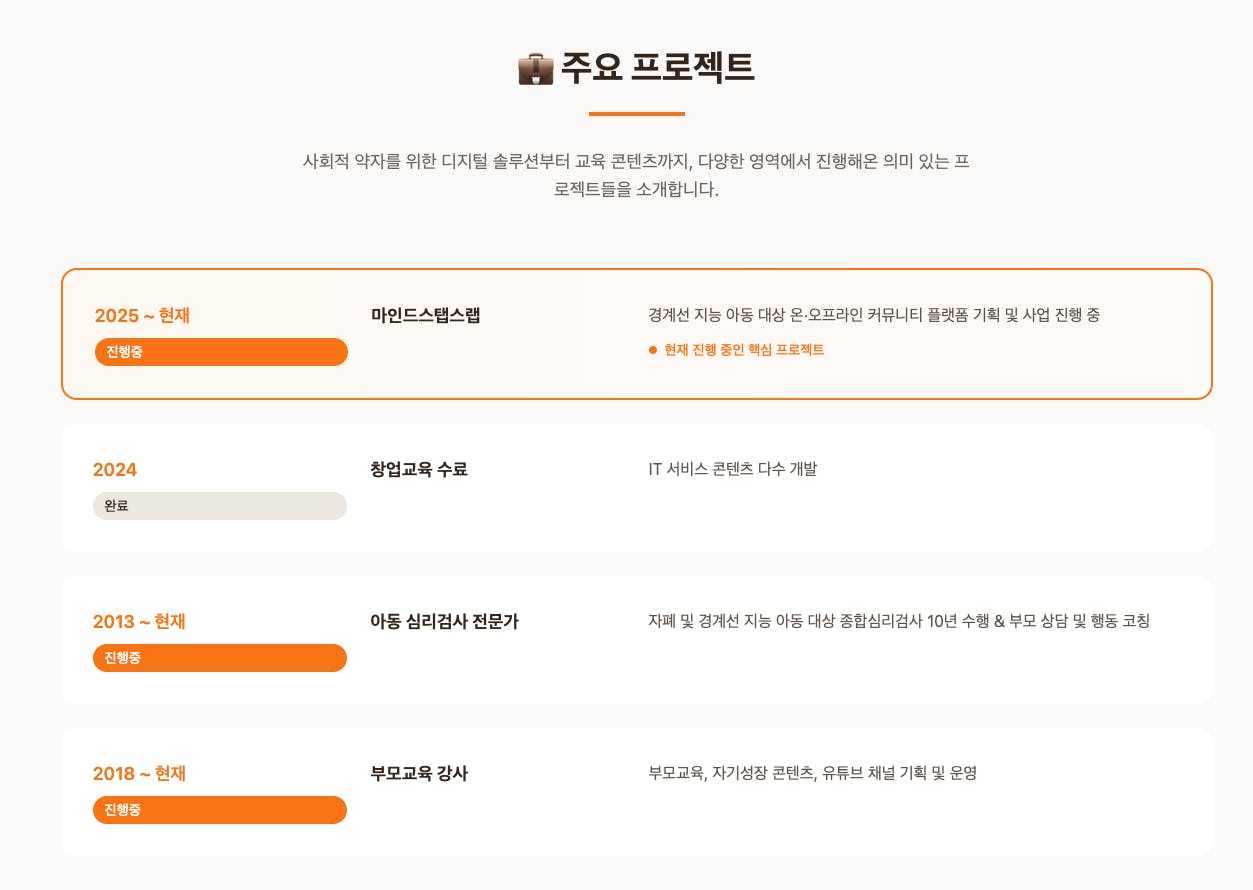Screen dimensions: 1253x890
Task: Open the 부모교육 강사 project title
Action: coord(418,774)
